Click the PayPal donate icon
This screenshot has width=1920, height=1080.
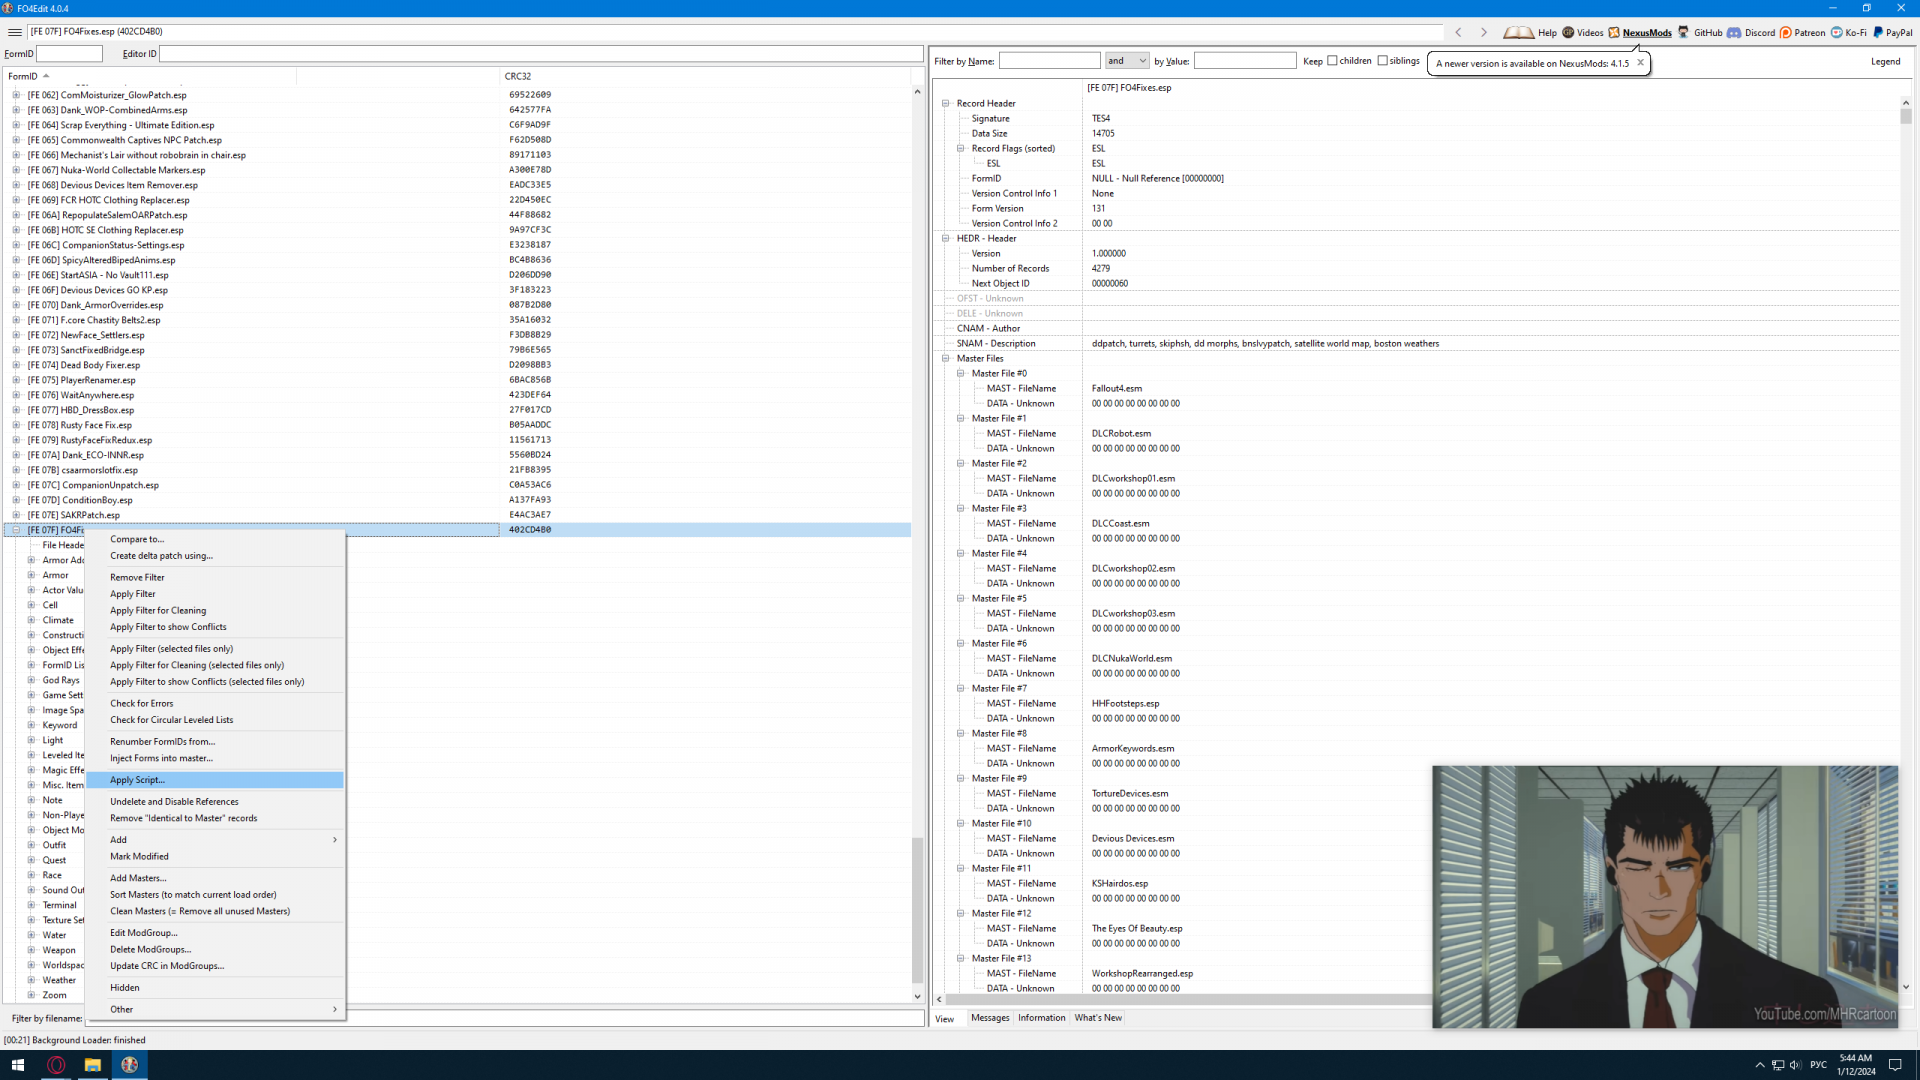[x=1878, y=33]
